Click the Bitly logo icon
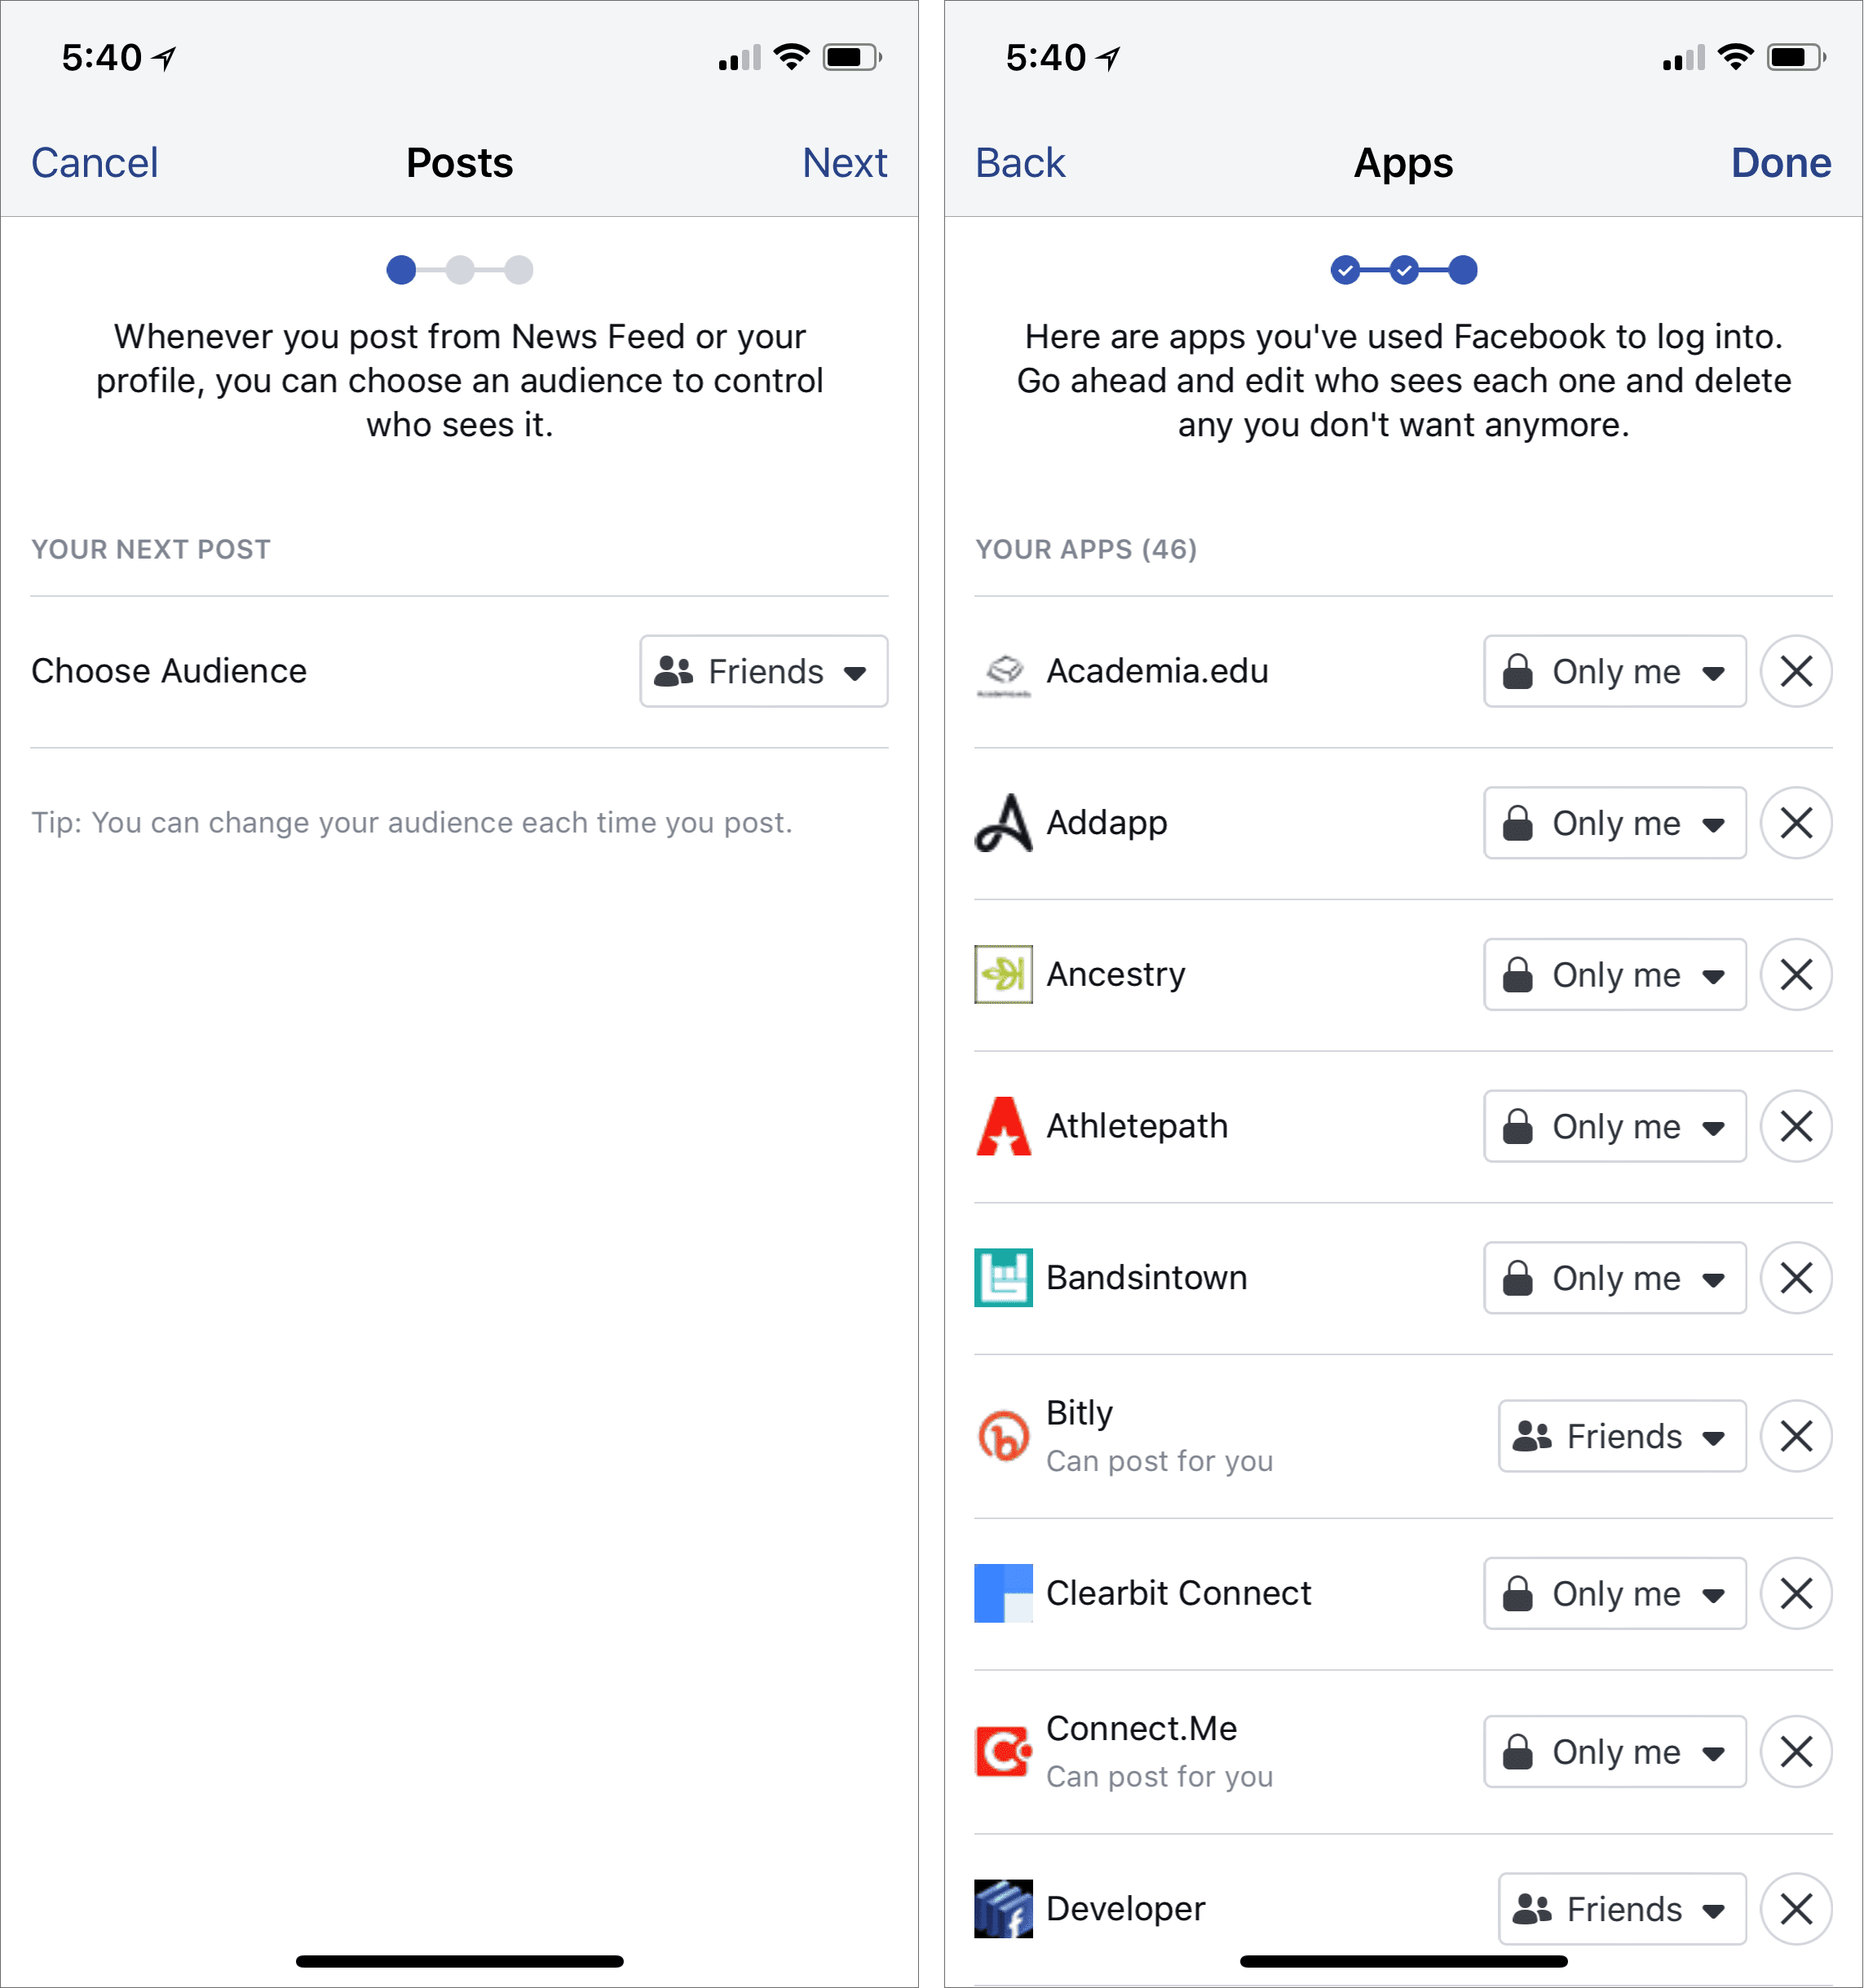Image resolution: width=1864 pixels, height=1988 pixels. 1003,1437
